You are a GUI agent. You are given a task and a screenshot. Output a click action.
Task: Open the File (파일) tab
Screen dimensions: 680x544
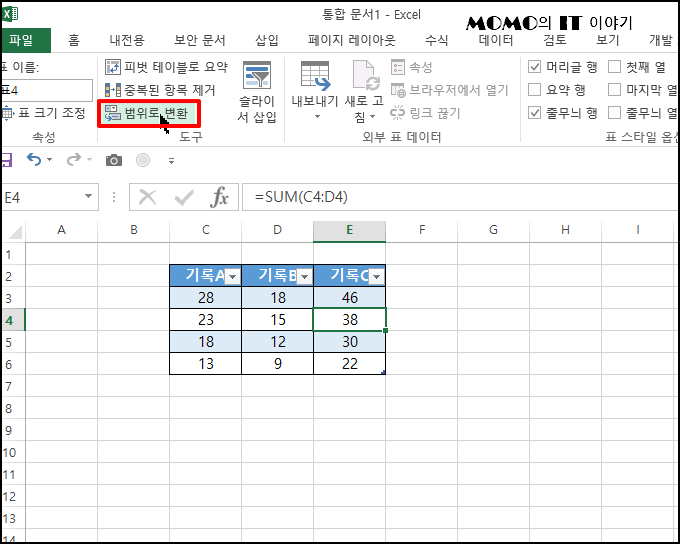point(25,40)
